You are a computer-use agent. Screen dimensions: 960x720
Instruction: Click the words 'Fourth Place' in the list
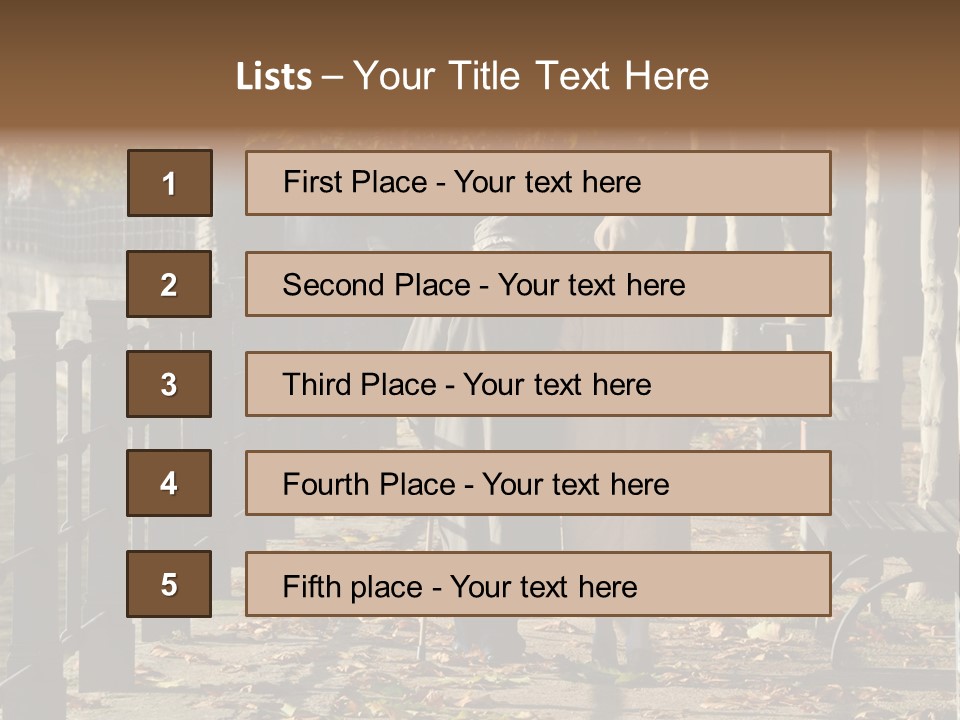click(x=369, y=484)
